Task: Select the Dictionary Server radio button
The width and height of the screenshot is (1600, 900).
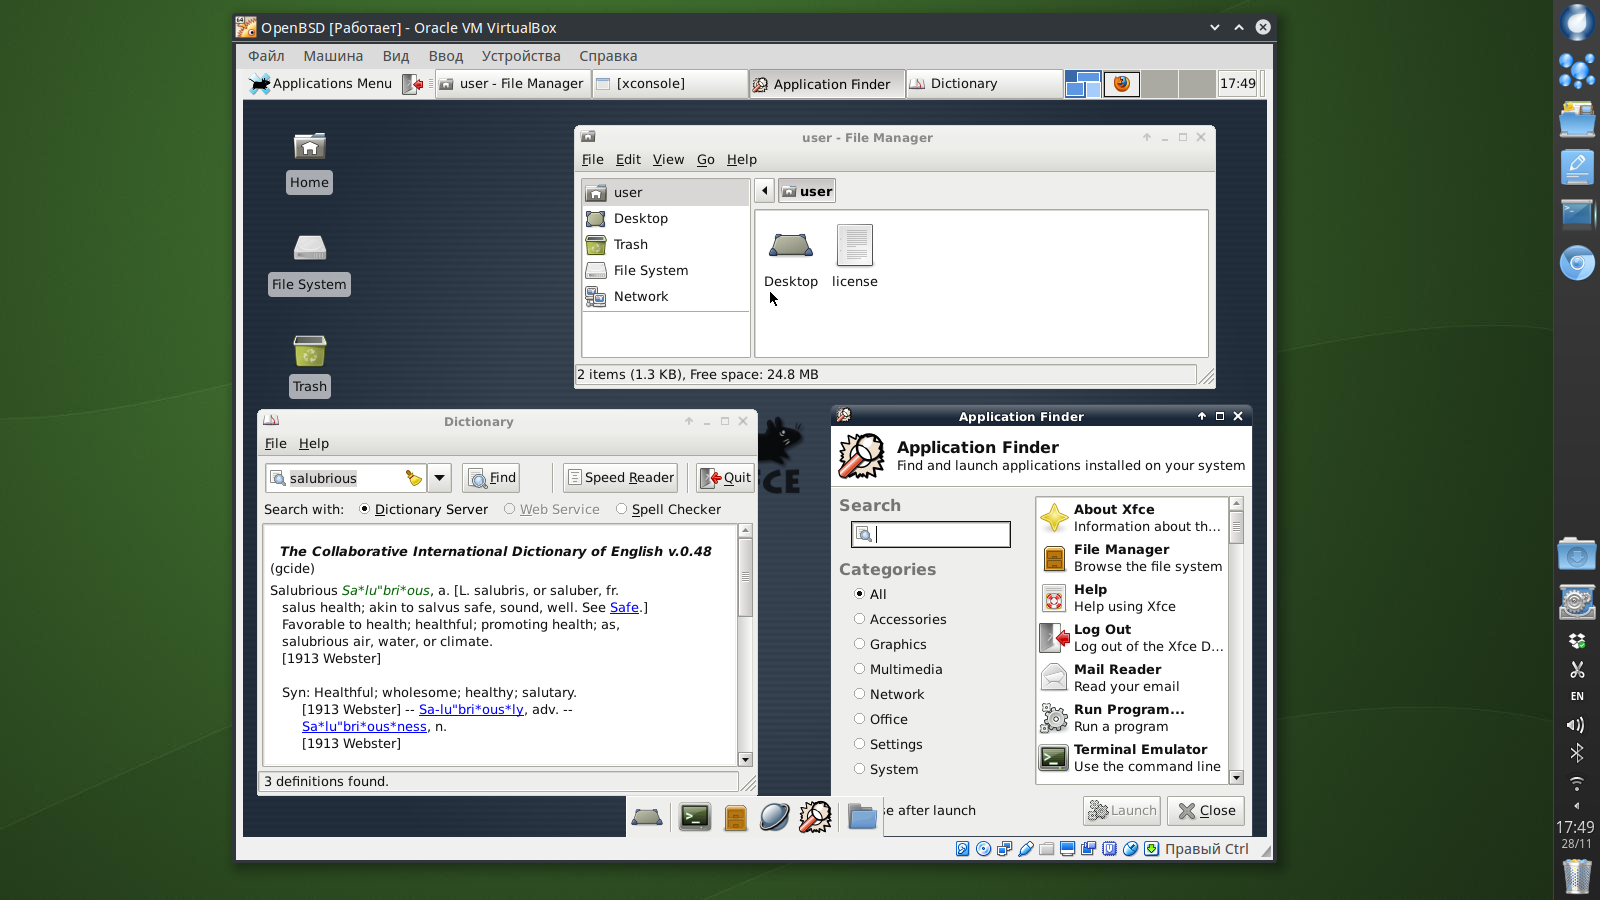Action: pyautogui.click(x=365, y=509)
